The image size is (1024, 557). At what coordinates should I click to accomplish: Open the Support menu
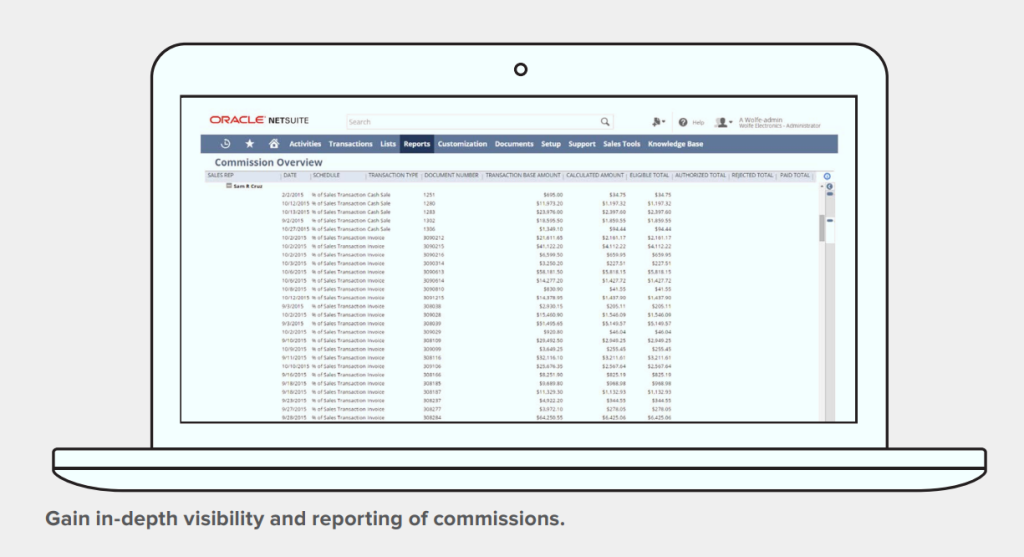(582, 144)
